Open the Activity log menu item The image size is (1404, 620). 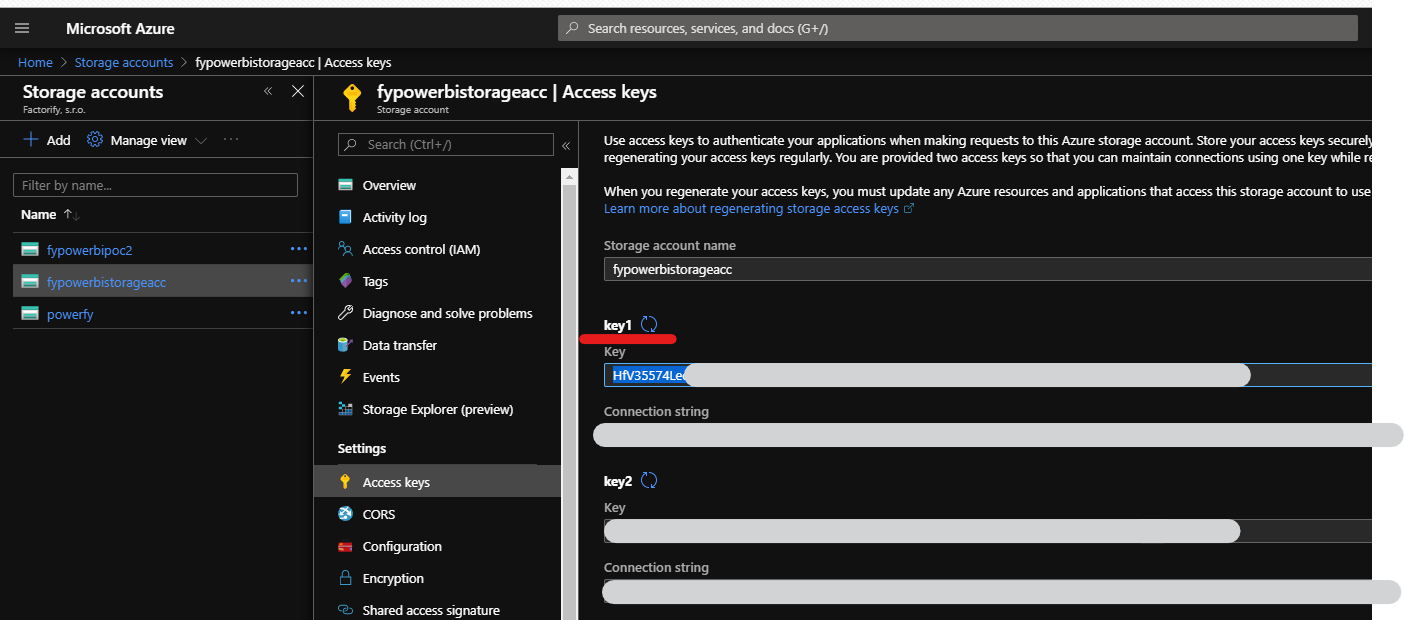[x=394, y=217]
